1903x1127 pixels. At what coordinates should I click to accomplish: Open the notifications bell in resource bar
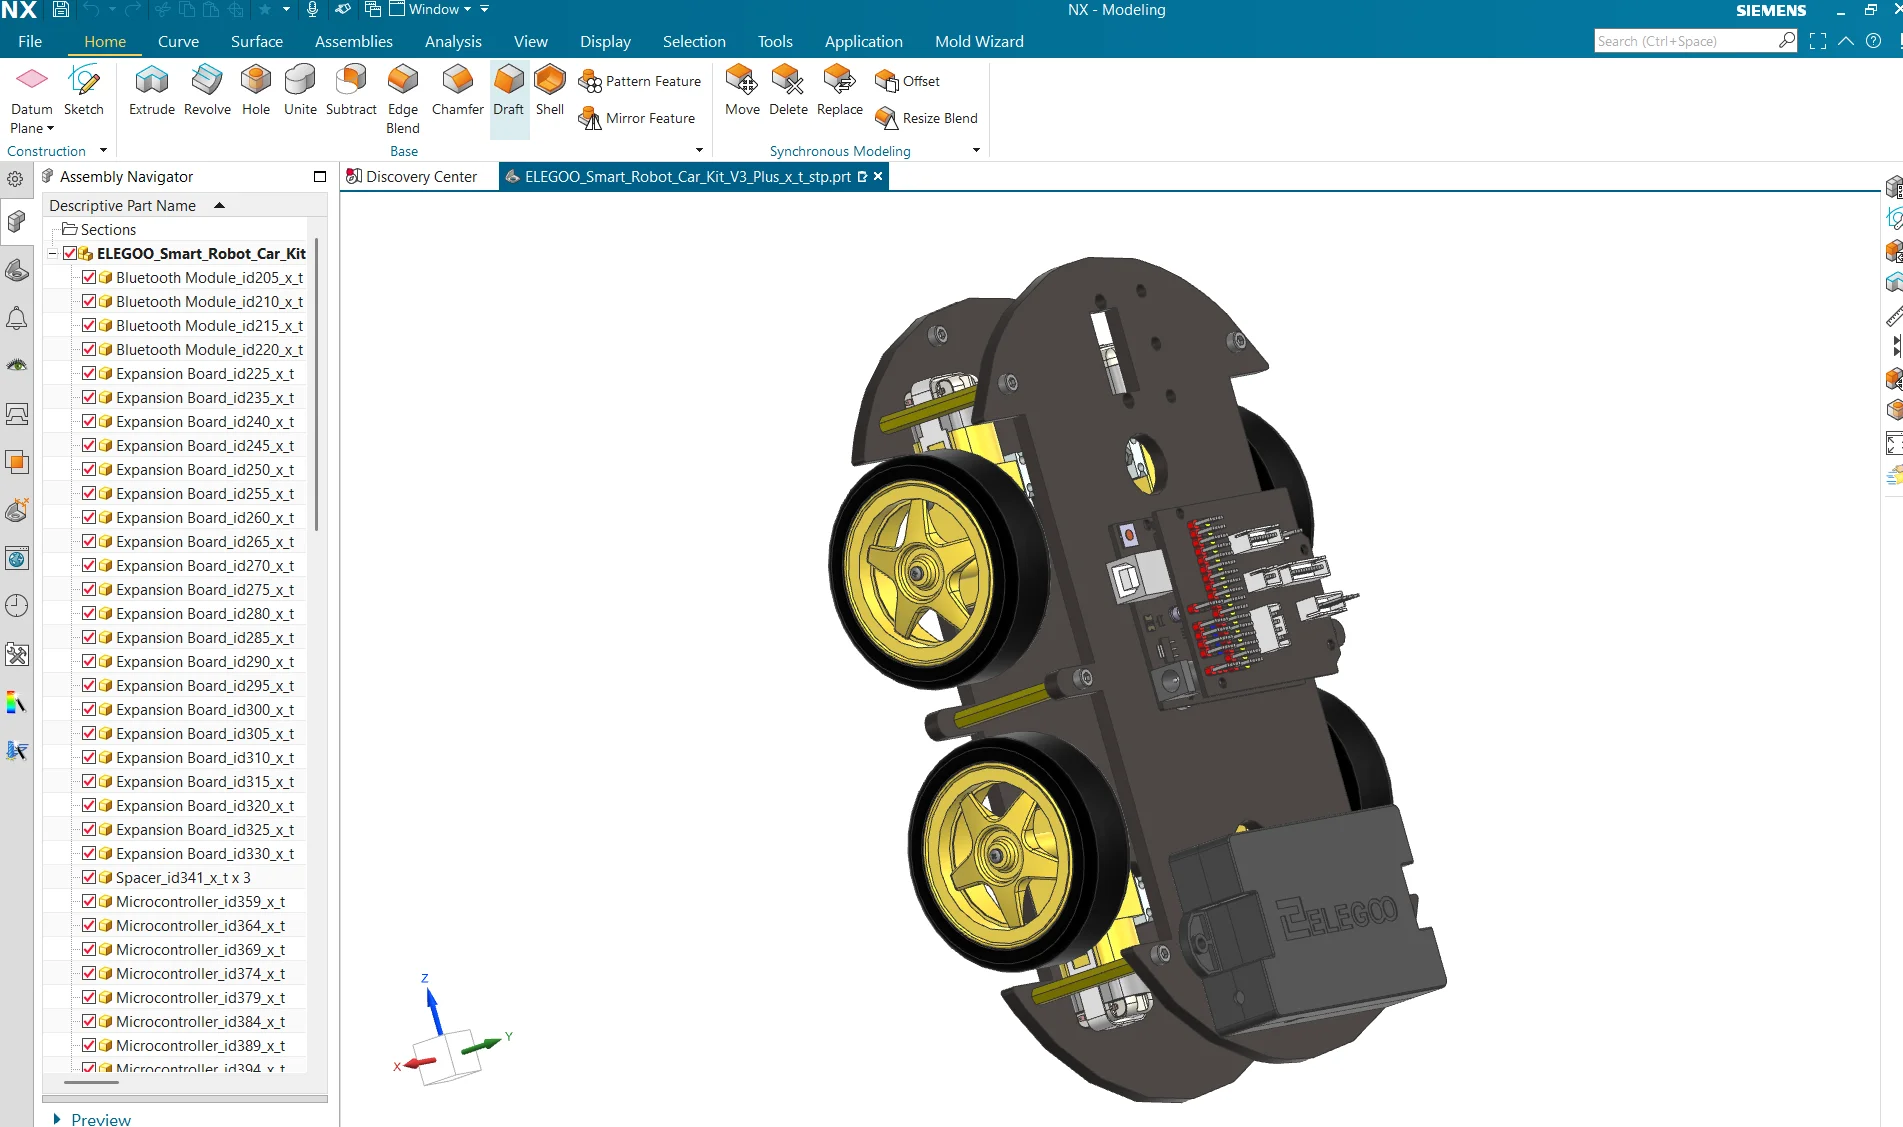coord(17,319)
